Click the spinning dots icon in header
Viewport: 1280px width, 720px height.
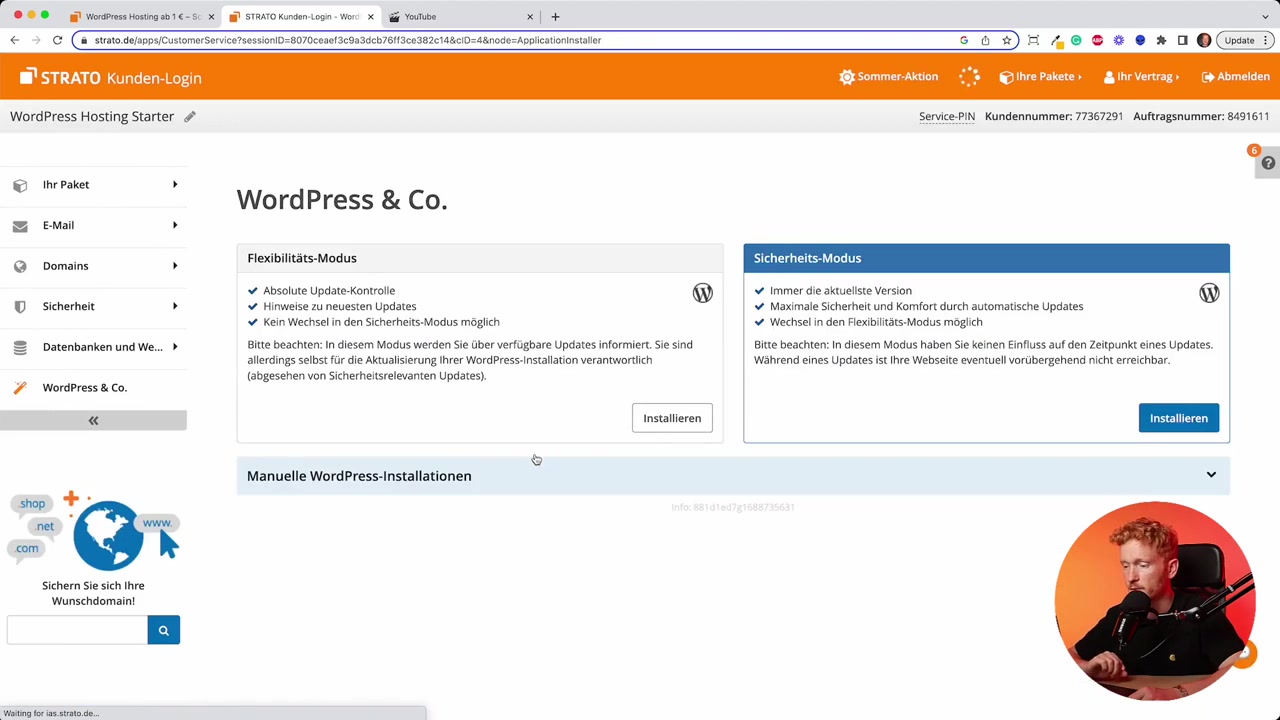[x=969, y=76]
